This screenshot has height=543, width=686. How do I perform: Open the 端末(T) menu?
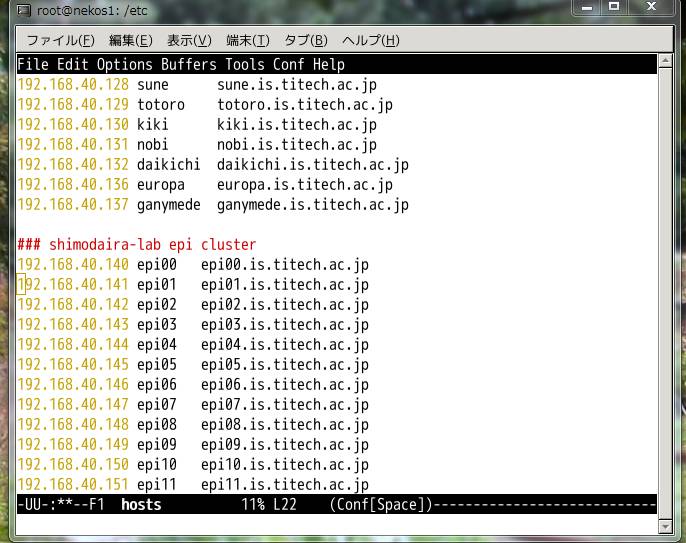248,40
